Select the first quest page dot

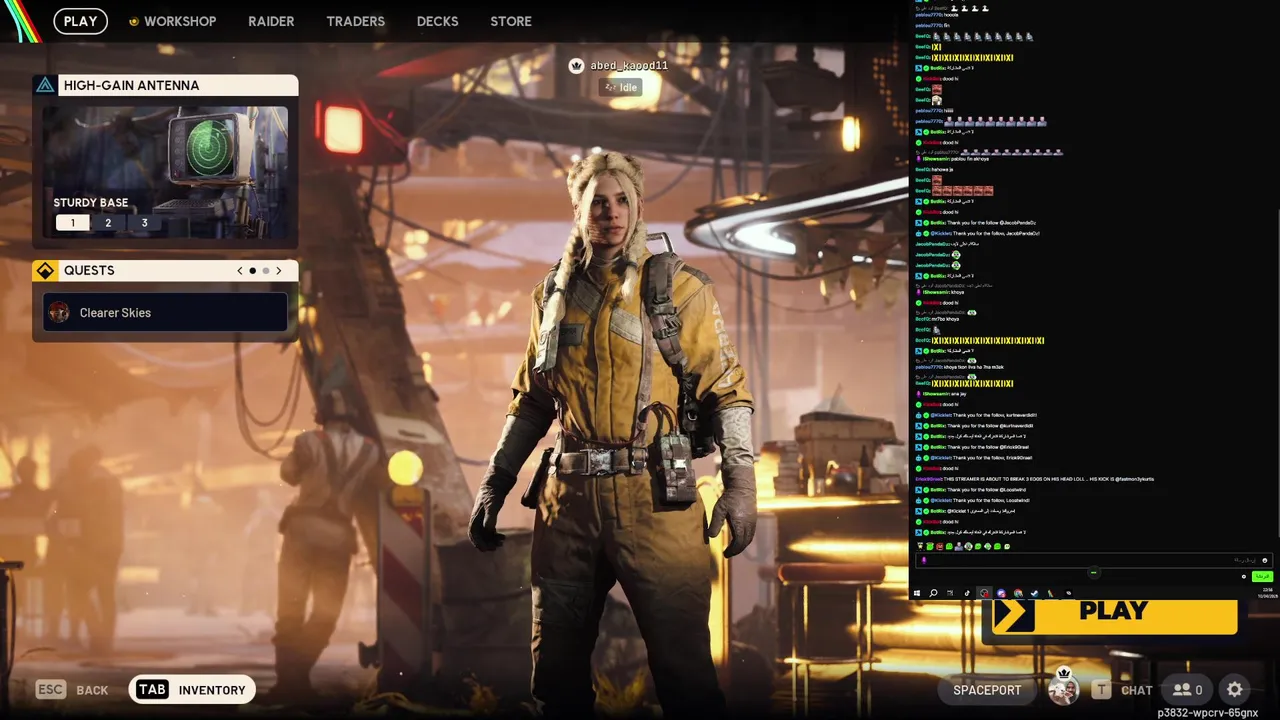click(253, 271)
